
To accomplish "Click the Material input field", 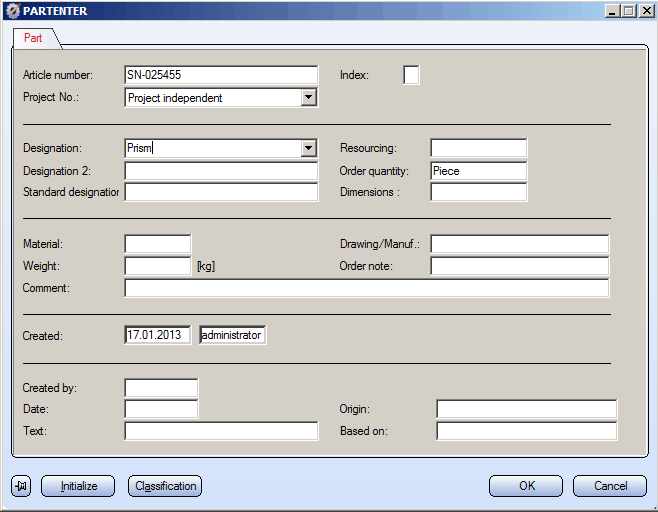I will (x=158, y=244).
